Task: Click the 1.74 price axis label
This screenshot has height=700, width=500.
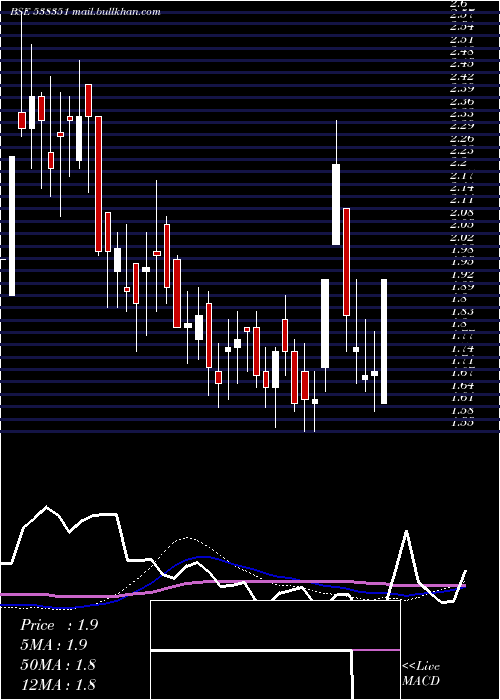Action: pyautogui.click(x=461, y=349)
